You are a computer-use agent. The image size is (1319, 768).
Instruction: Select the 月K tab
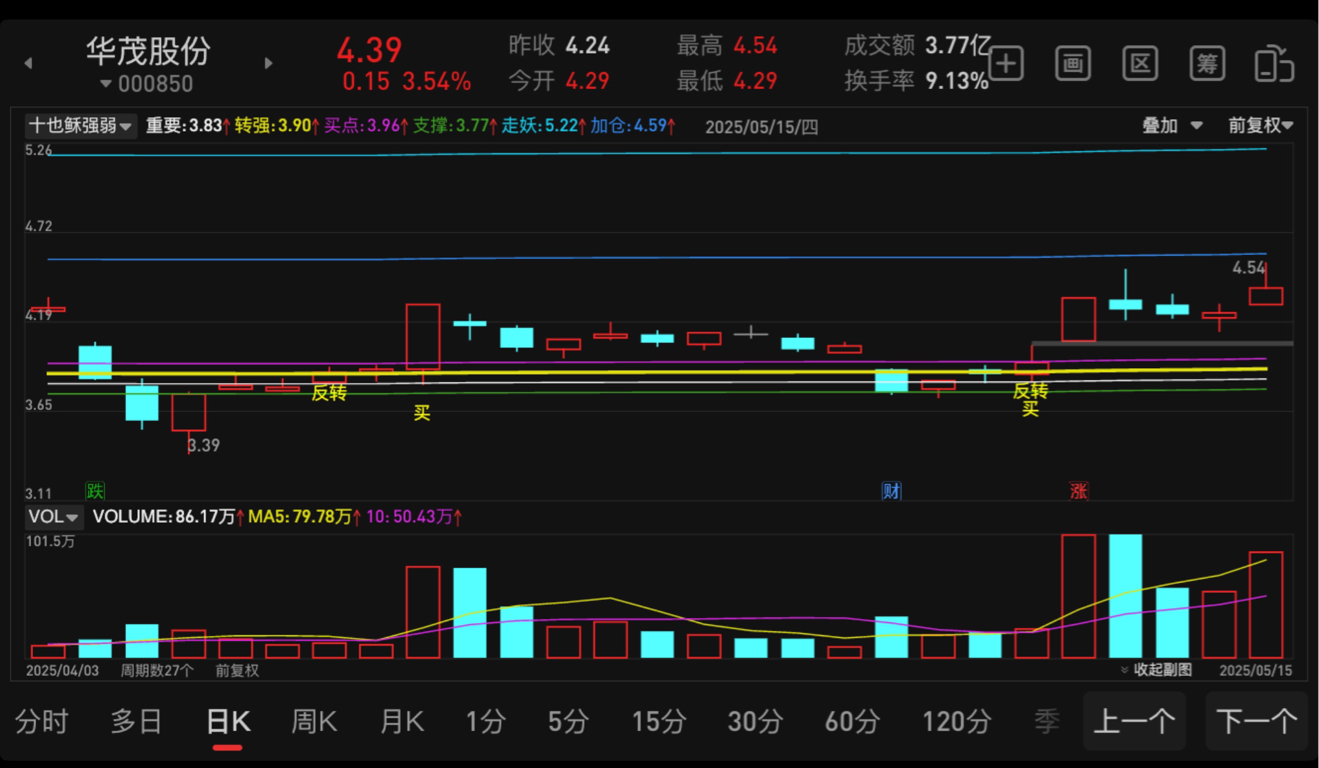point(402,721)
